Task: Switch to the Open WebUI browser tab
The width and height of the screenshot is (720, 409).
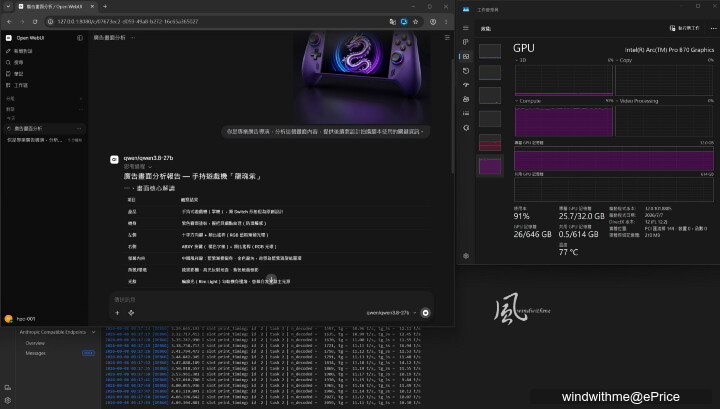Action: click(56, 6)
